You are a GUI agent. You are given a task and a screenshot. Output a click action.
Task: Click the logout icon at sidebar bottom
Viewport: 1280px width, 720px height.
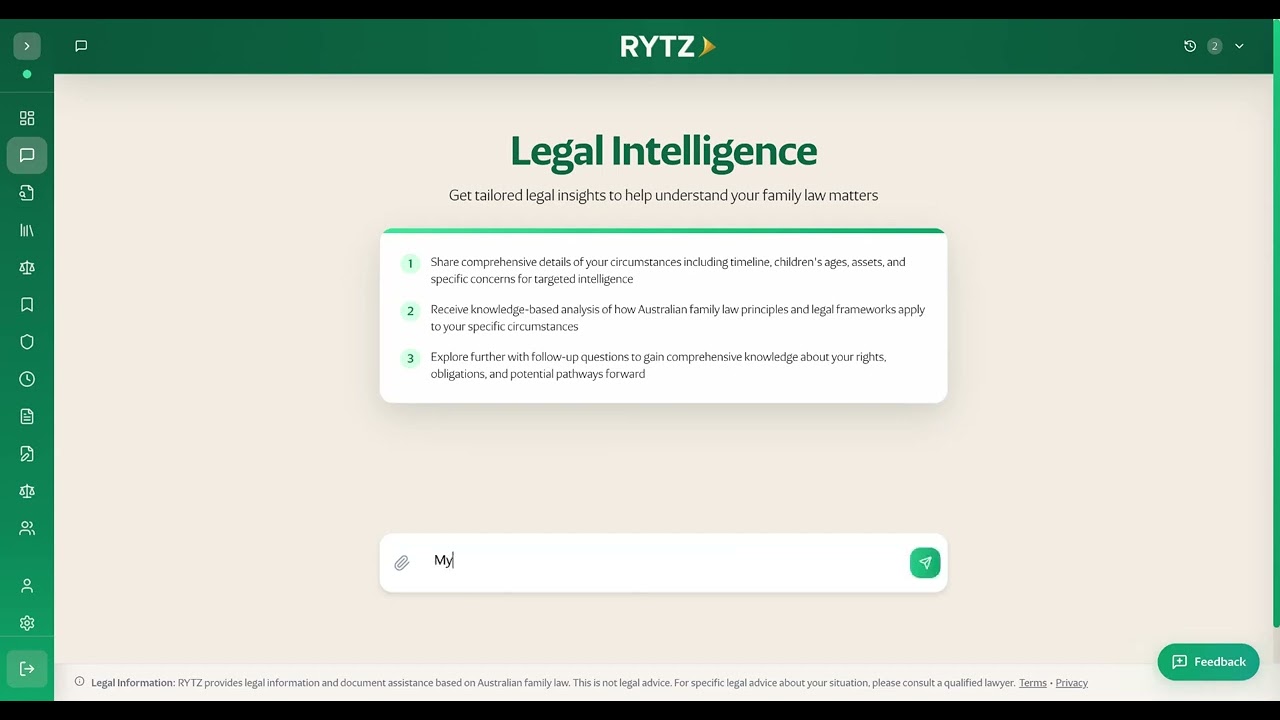[27, 669]
